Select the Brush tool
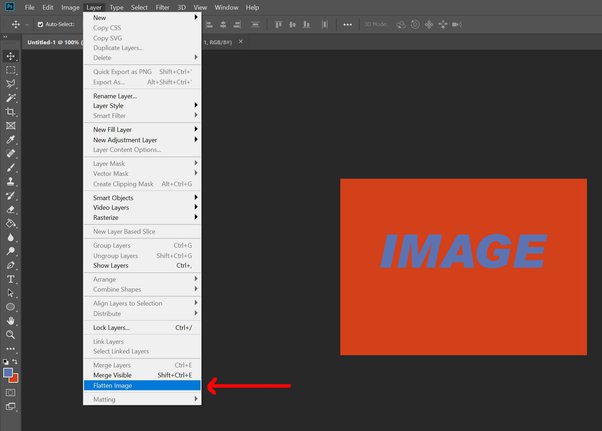Image resolution: width=602 pixels, height=431 pixels. (x=11, y=167)
